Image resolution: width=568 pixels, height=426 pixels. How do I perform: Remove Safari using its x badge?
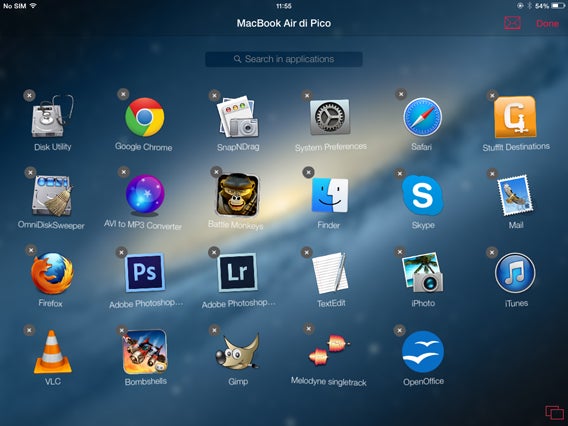click(401, 94)
